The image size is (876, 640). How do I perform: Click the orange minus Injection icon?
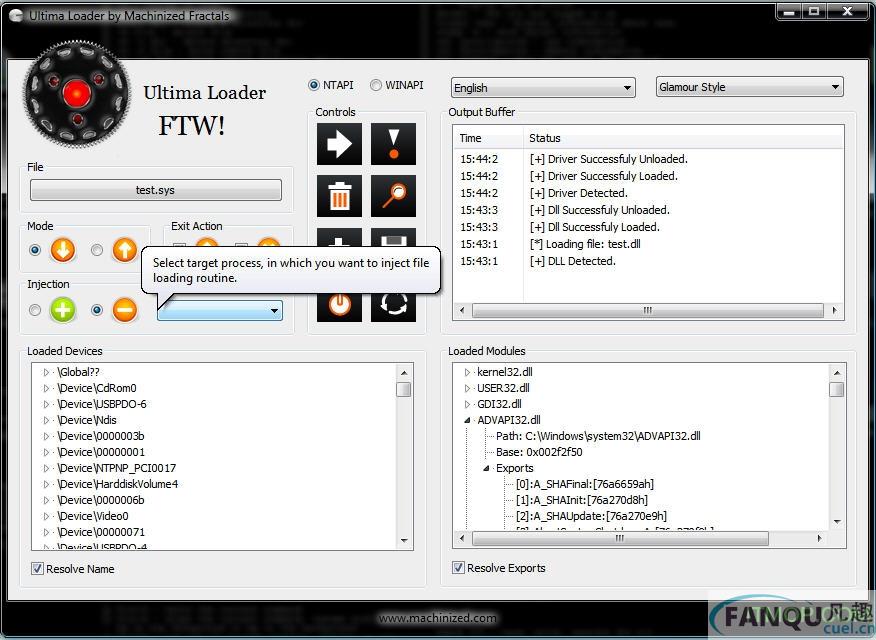(x=125, y=310)
